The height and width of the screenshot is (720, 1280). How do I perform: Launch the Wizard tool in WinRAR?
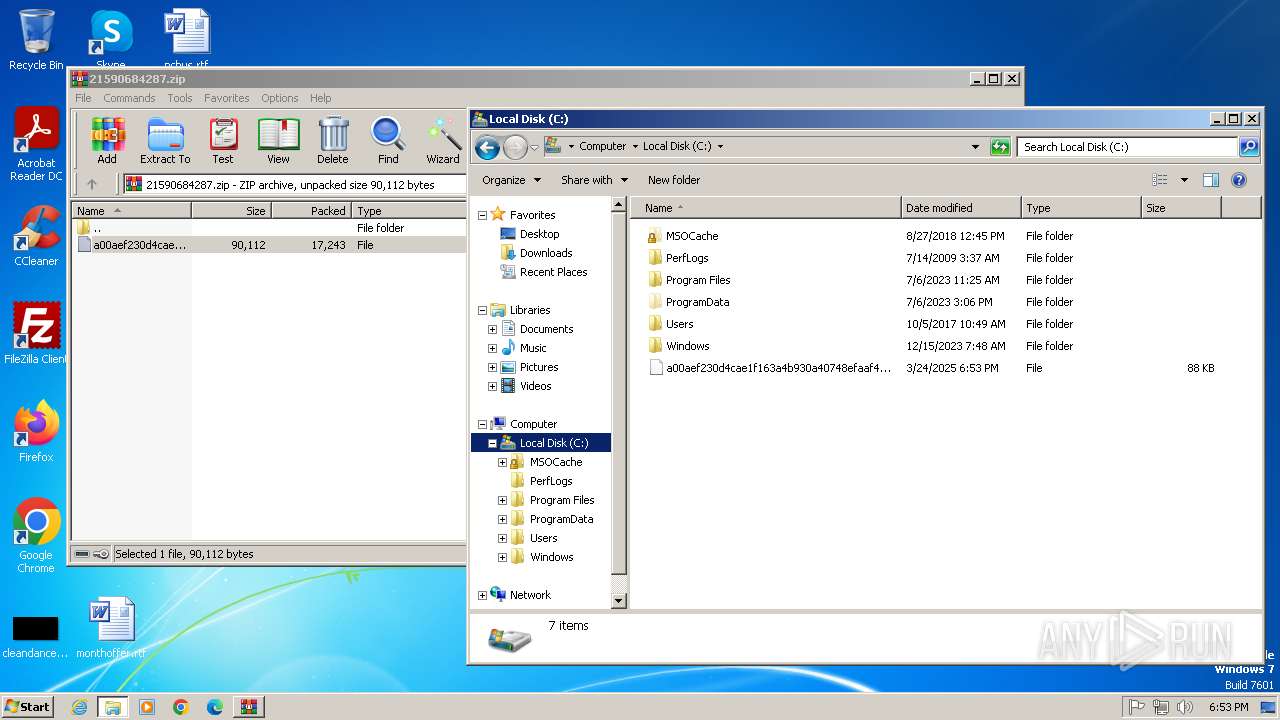443,140
